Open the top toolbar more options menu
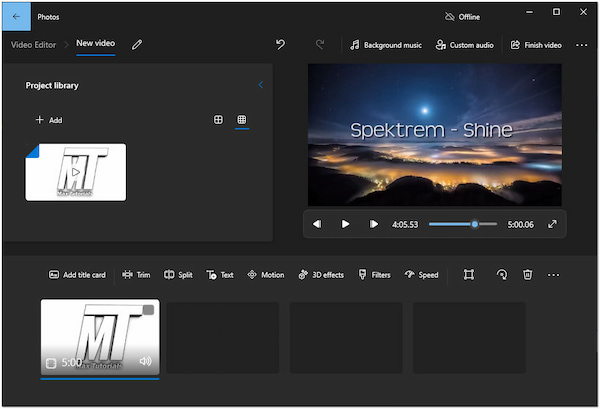This screenshot has width=600, height=409. [582, 45]
